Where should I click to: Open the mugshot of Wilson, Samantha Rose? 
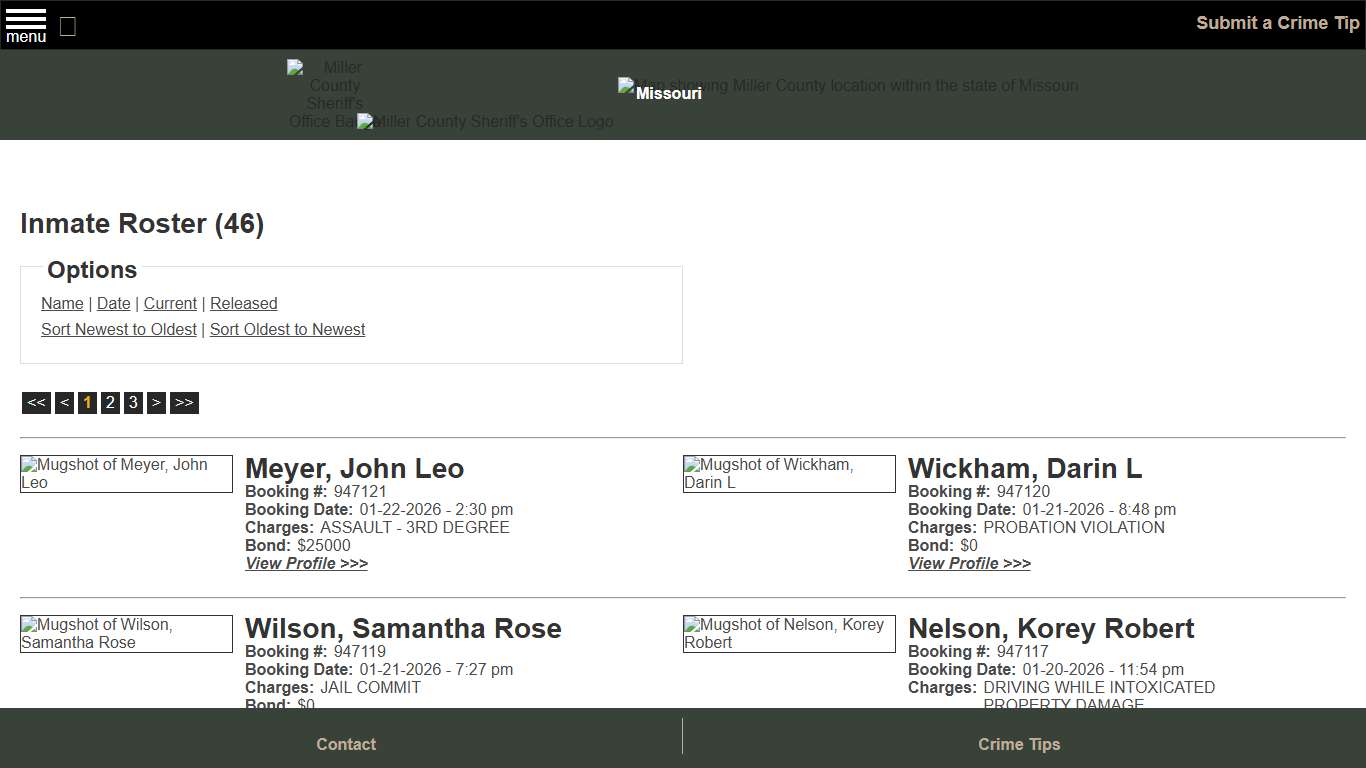pyautogui.click(x=126, y=633)
